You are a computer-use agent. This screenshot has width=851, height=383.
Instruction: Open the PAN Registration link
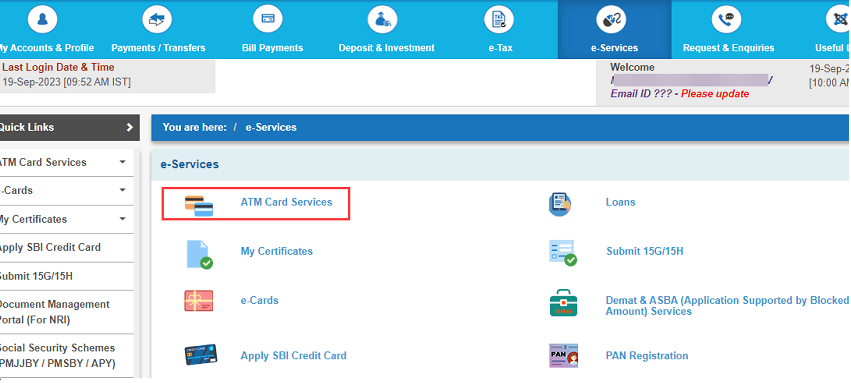coord(647,356)
